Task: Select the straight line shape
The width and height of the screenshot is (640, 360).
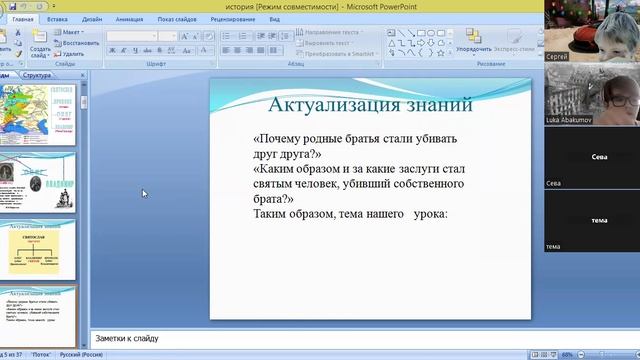Action: tap(402, 33)
